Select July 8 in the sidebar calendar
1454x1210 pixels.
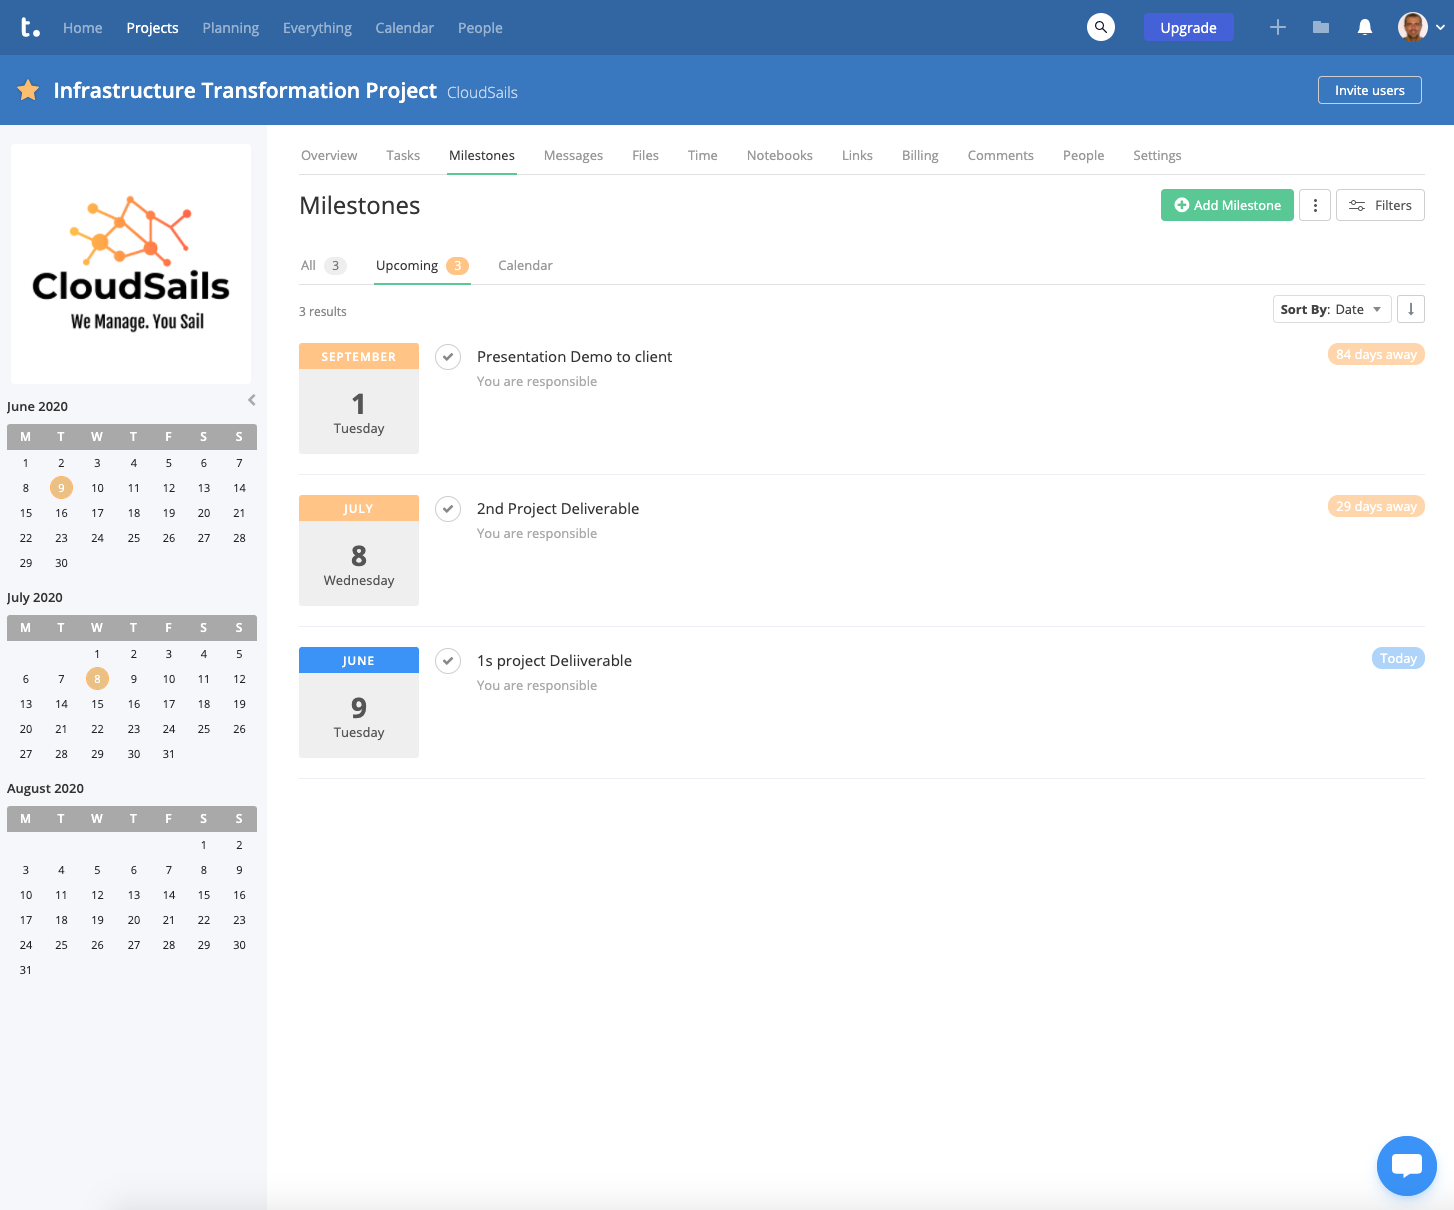[x=97, y=679]
